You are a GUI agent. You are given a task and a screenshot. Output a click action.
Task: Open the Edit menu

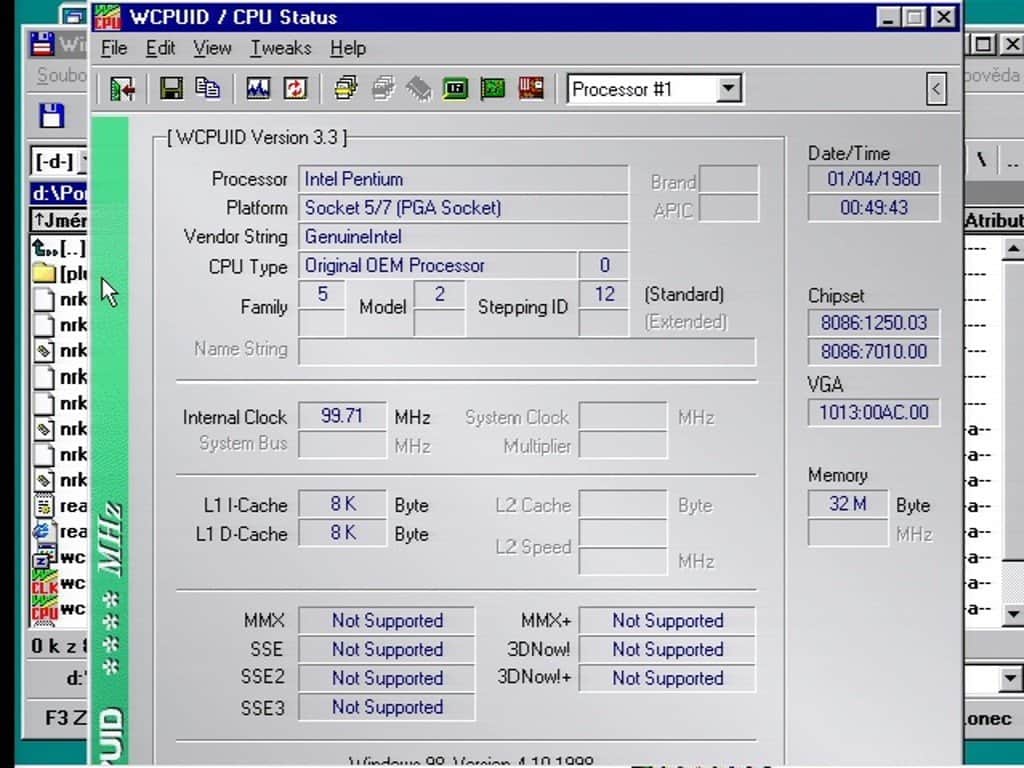[160, 48]
